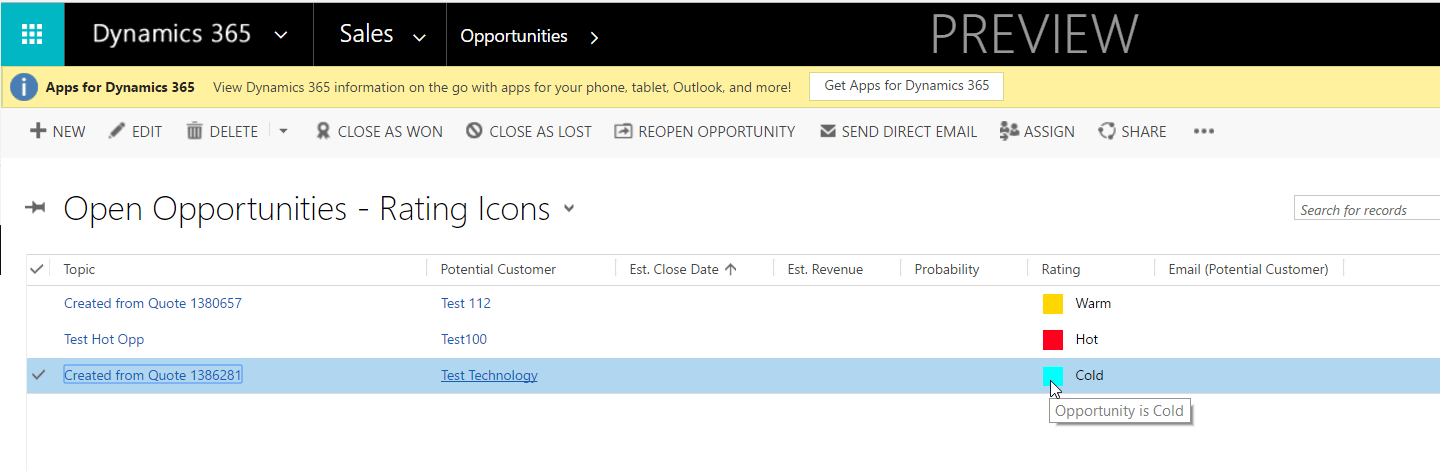The image size is (1440, 471).
Task: Click the REOPEN OPPORTUNITY icon
Action: tap(623, 131)
